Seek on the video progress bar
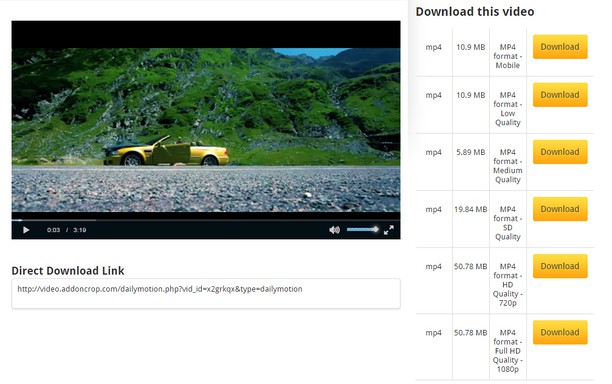 206,220
